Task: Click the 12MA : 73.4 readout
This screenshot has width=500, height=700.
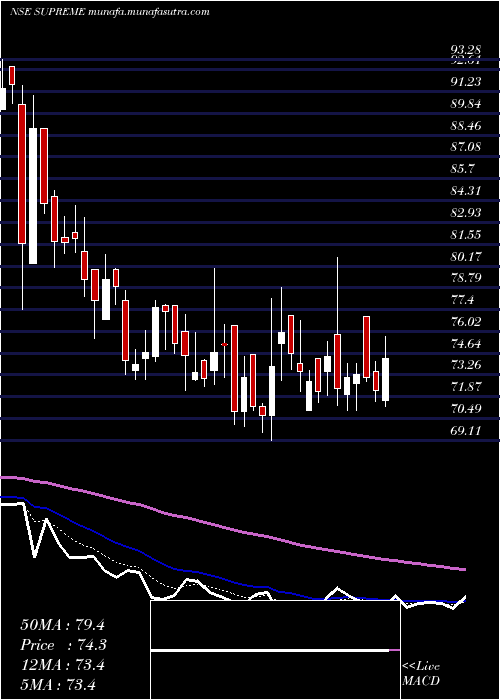Action: [x=62, y=664]
